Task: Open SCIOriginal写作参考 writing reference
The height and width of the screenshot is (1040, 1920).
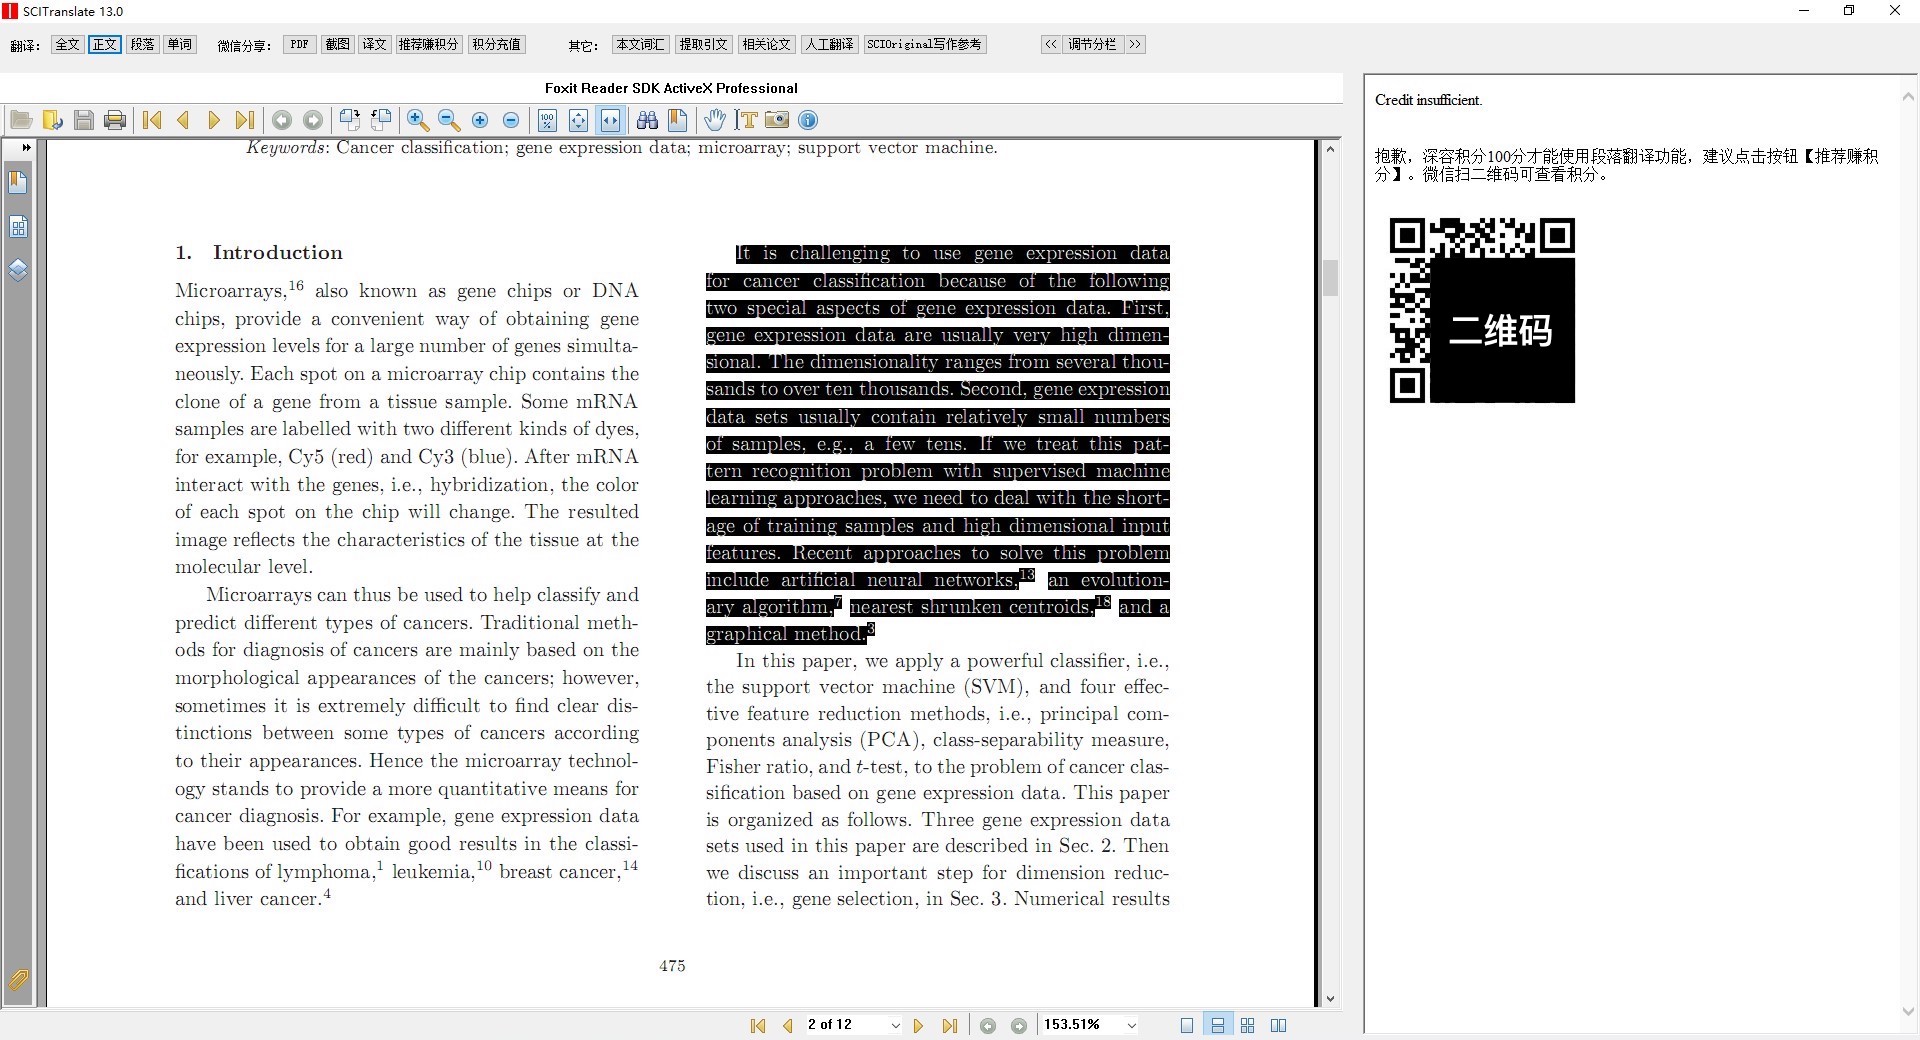Action: pos(925,44)
